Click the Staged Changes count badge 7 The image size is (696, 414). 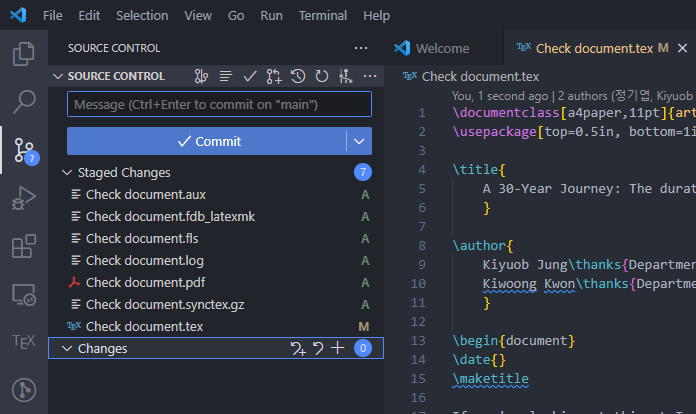tap(363, 172)
